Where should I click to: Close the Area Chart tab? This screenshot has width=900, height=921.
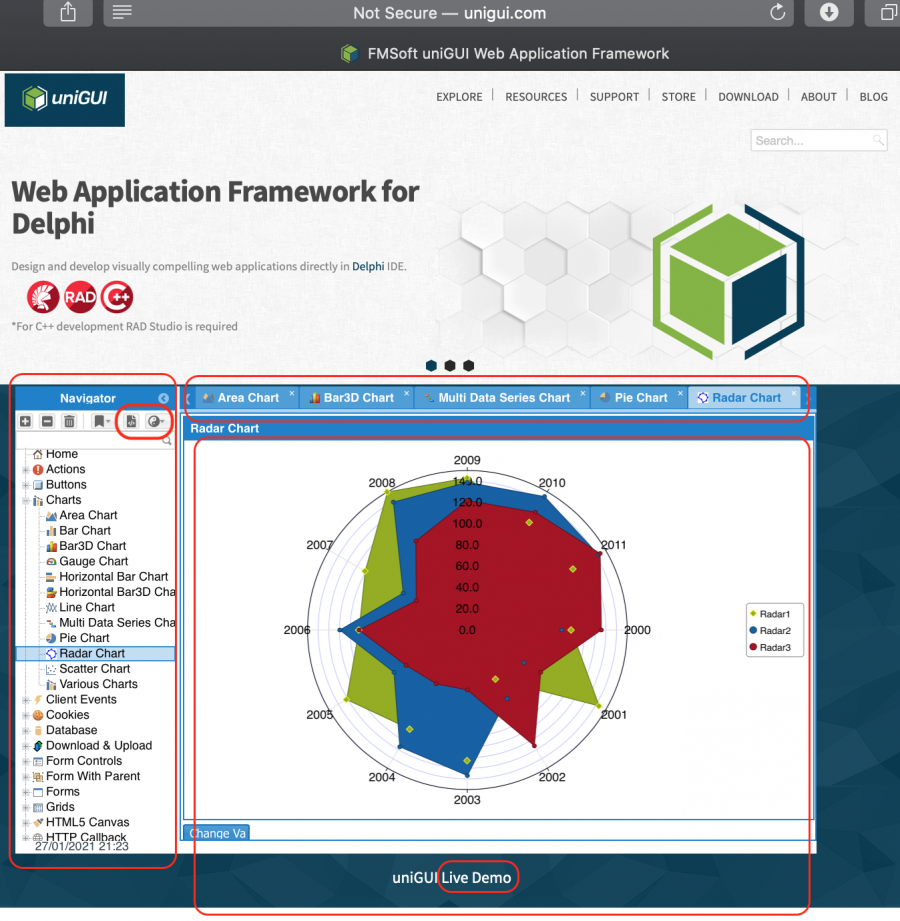292,394
